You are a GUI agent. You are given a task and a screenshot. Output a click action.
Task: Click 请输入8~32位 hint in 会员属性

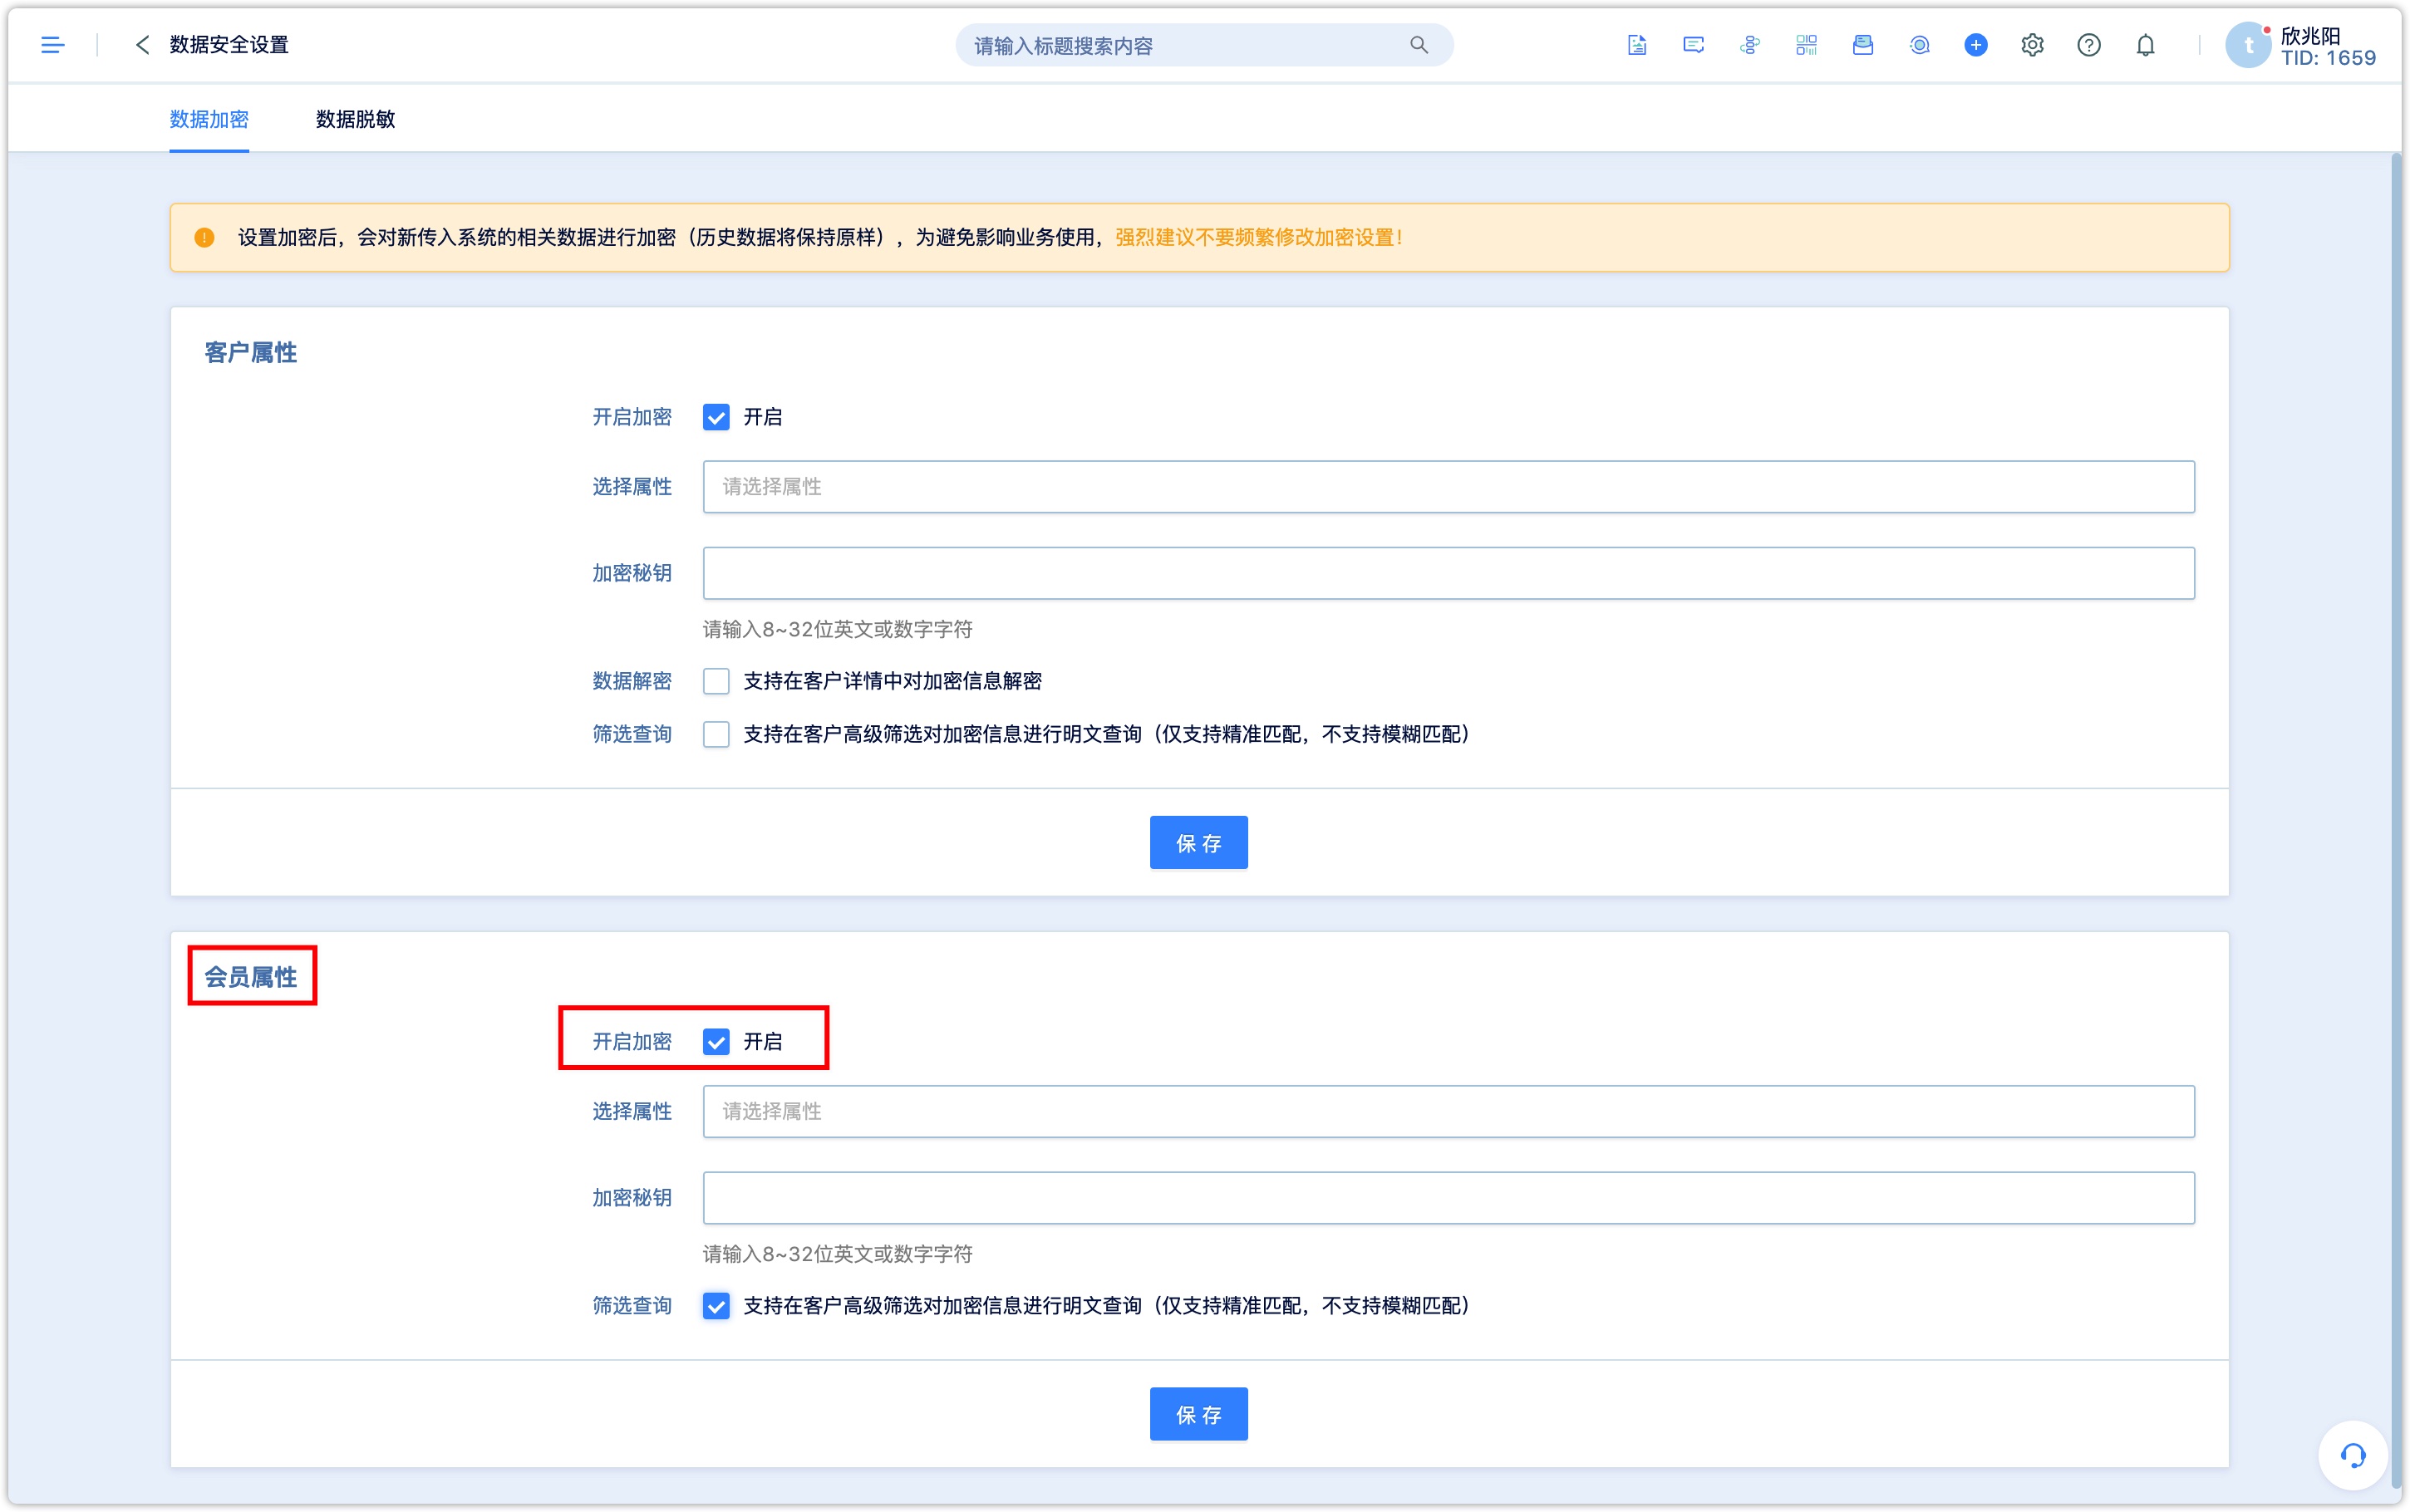click(838, 1254)
